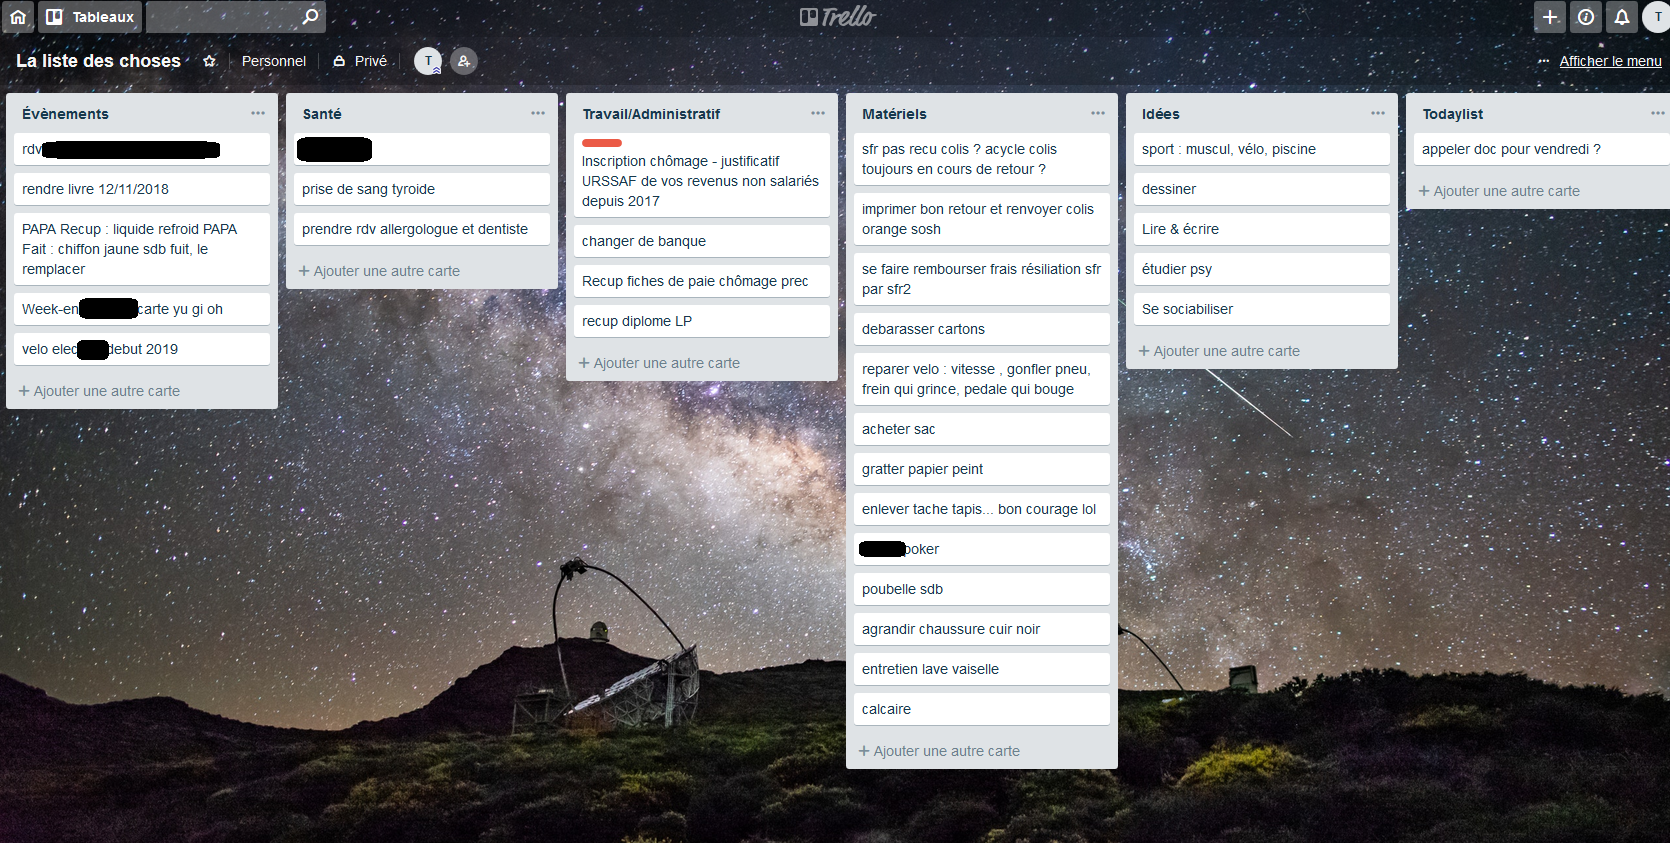Click Afficher le menu link
The height and width of the screenshot is (843, 1670).
click(x=1610, y=61)
